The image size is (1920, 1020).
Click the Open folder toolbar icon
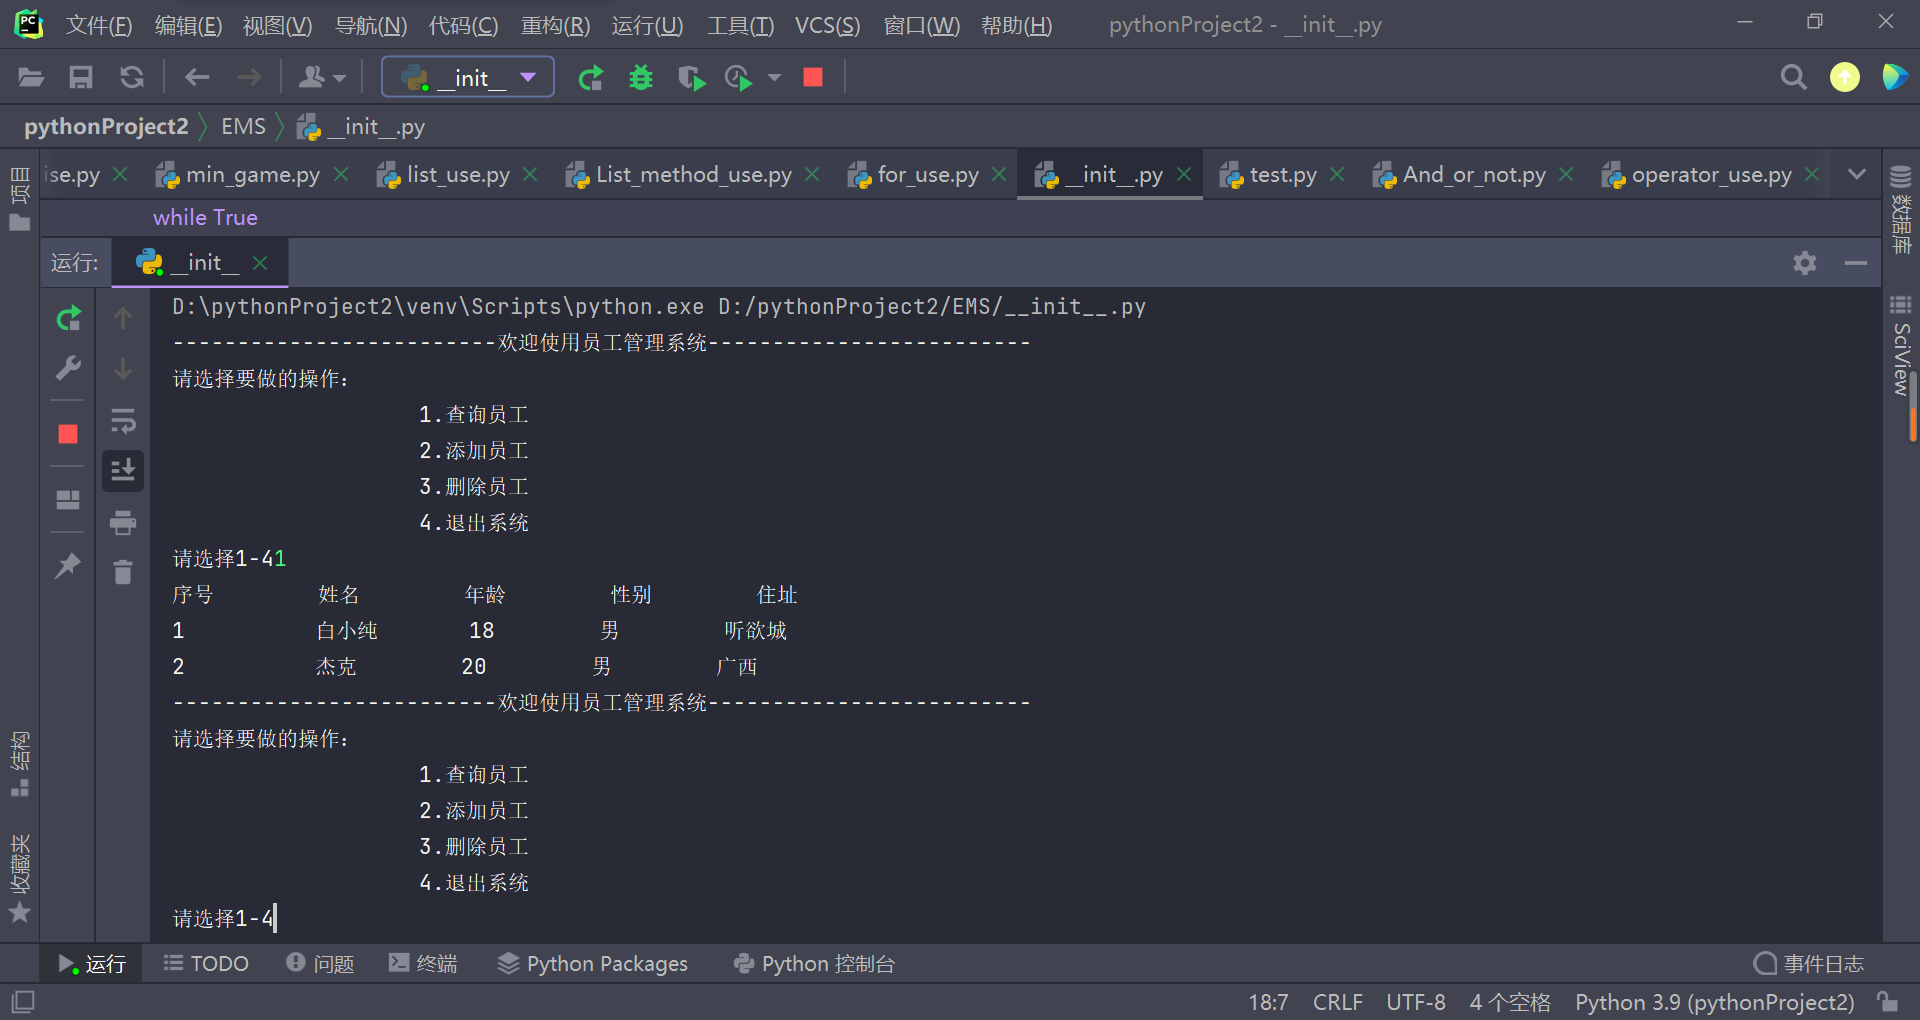click(31, 77)
